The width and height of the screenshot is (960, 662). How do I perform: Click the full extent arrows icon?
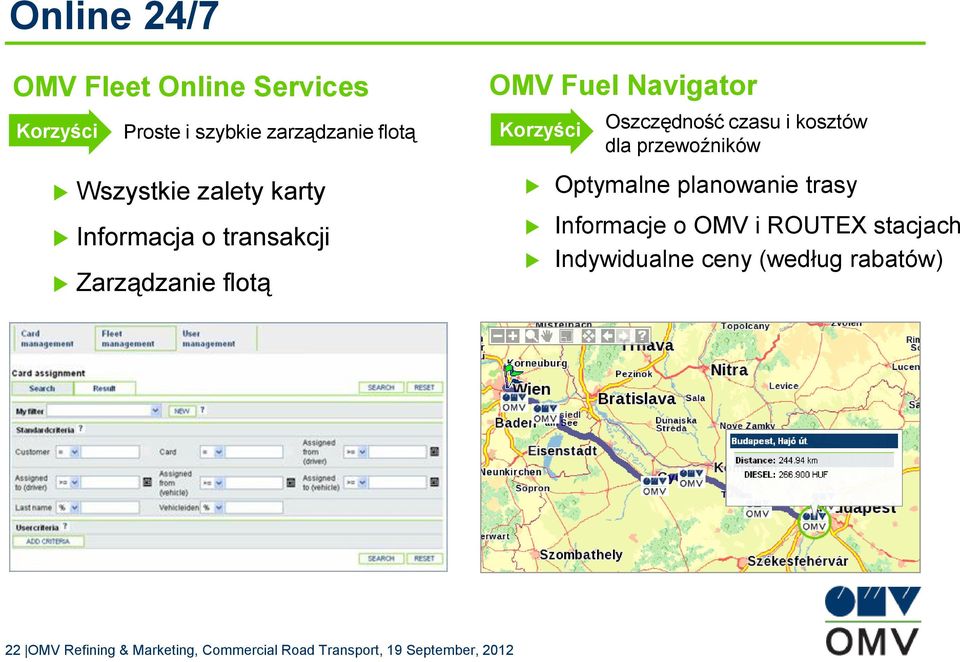pyautogui.click(x=588, y=336)
